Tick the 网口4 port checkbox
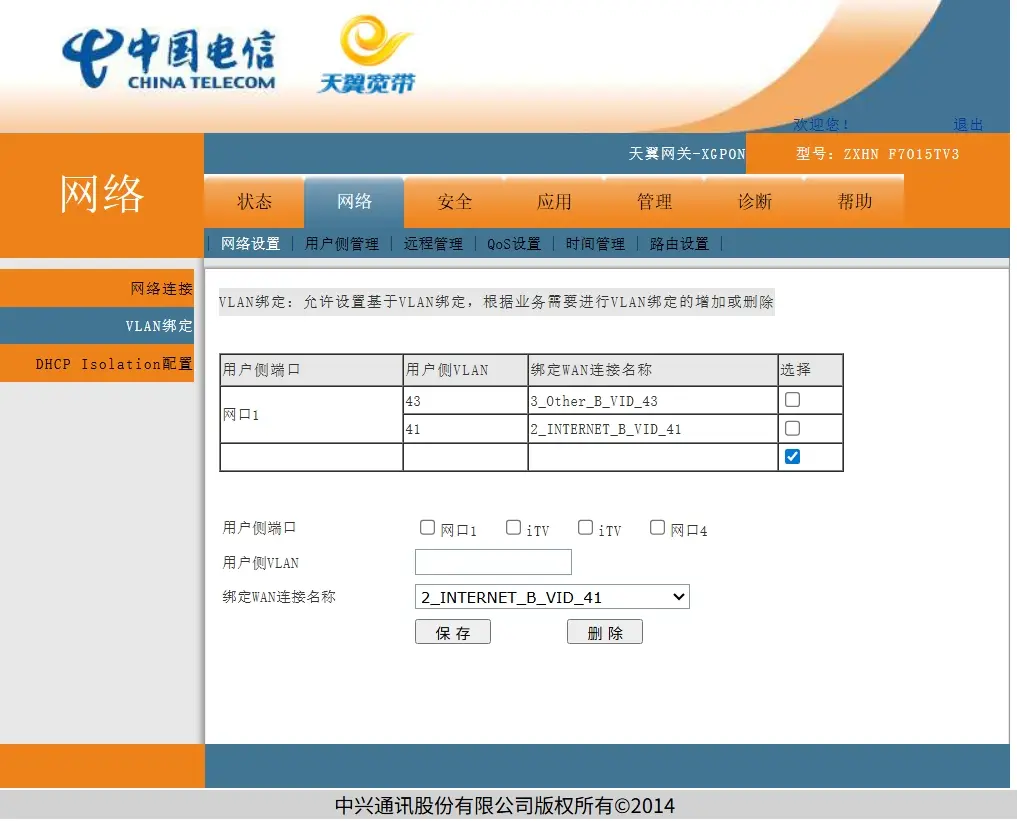The width and height of the screenshot is (1017, 821). pos(657,528)
